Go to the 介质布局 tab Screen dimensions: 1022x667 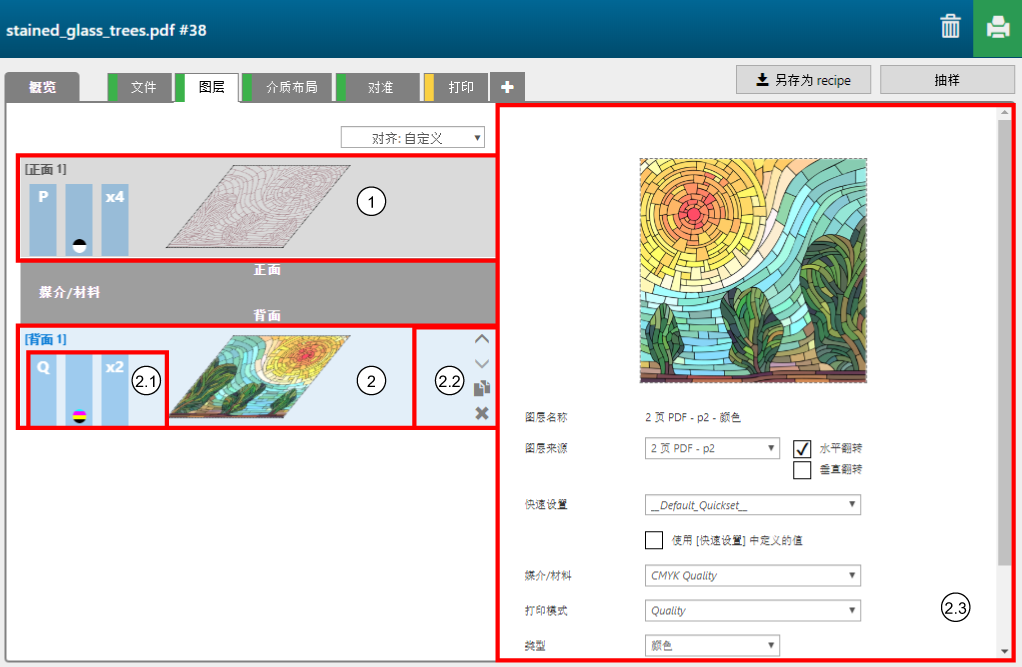coord(287,87)
